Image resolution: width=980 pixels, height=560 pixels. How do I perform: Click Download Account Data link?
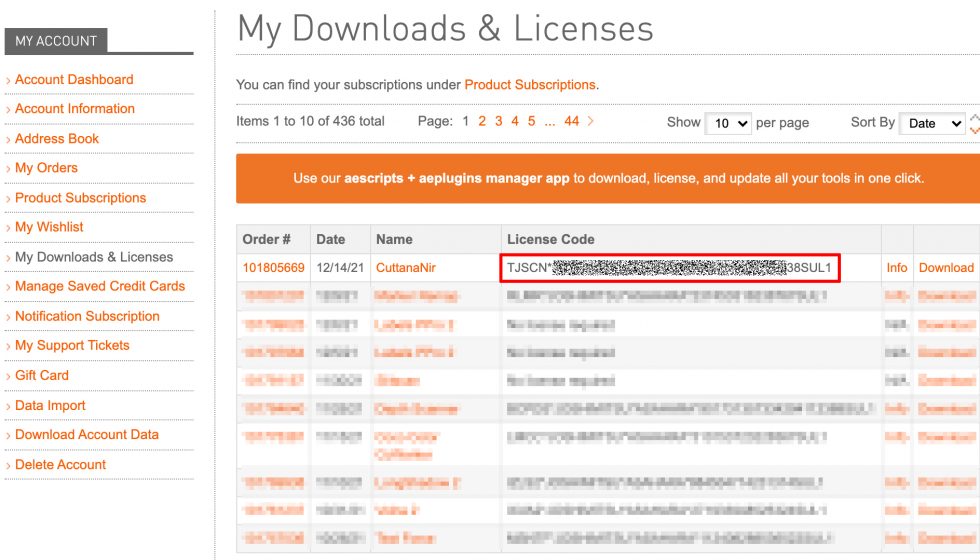[x=87, y=435]
